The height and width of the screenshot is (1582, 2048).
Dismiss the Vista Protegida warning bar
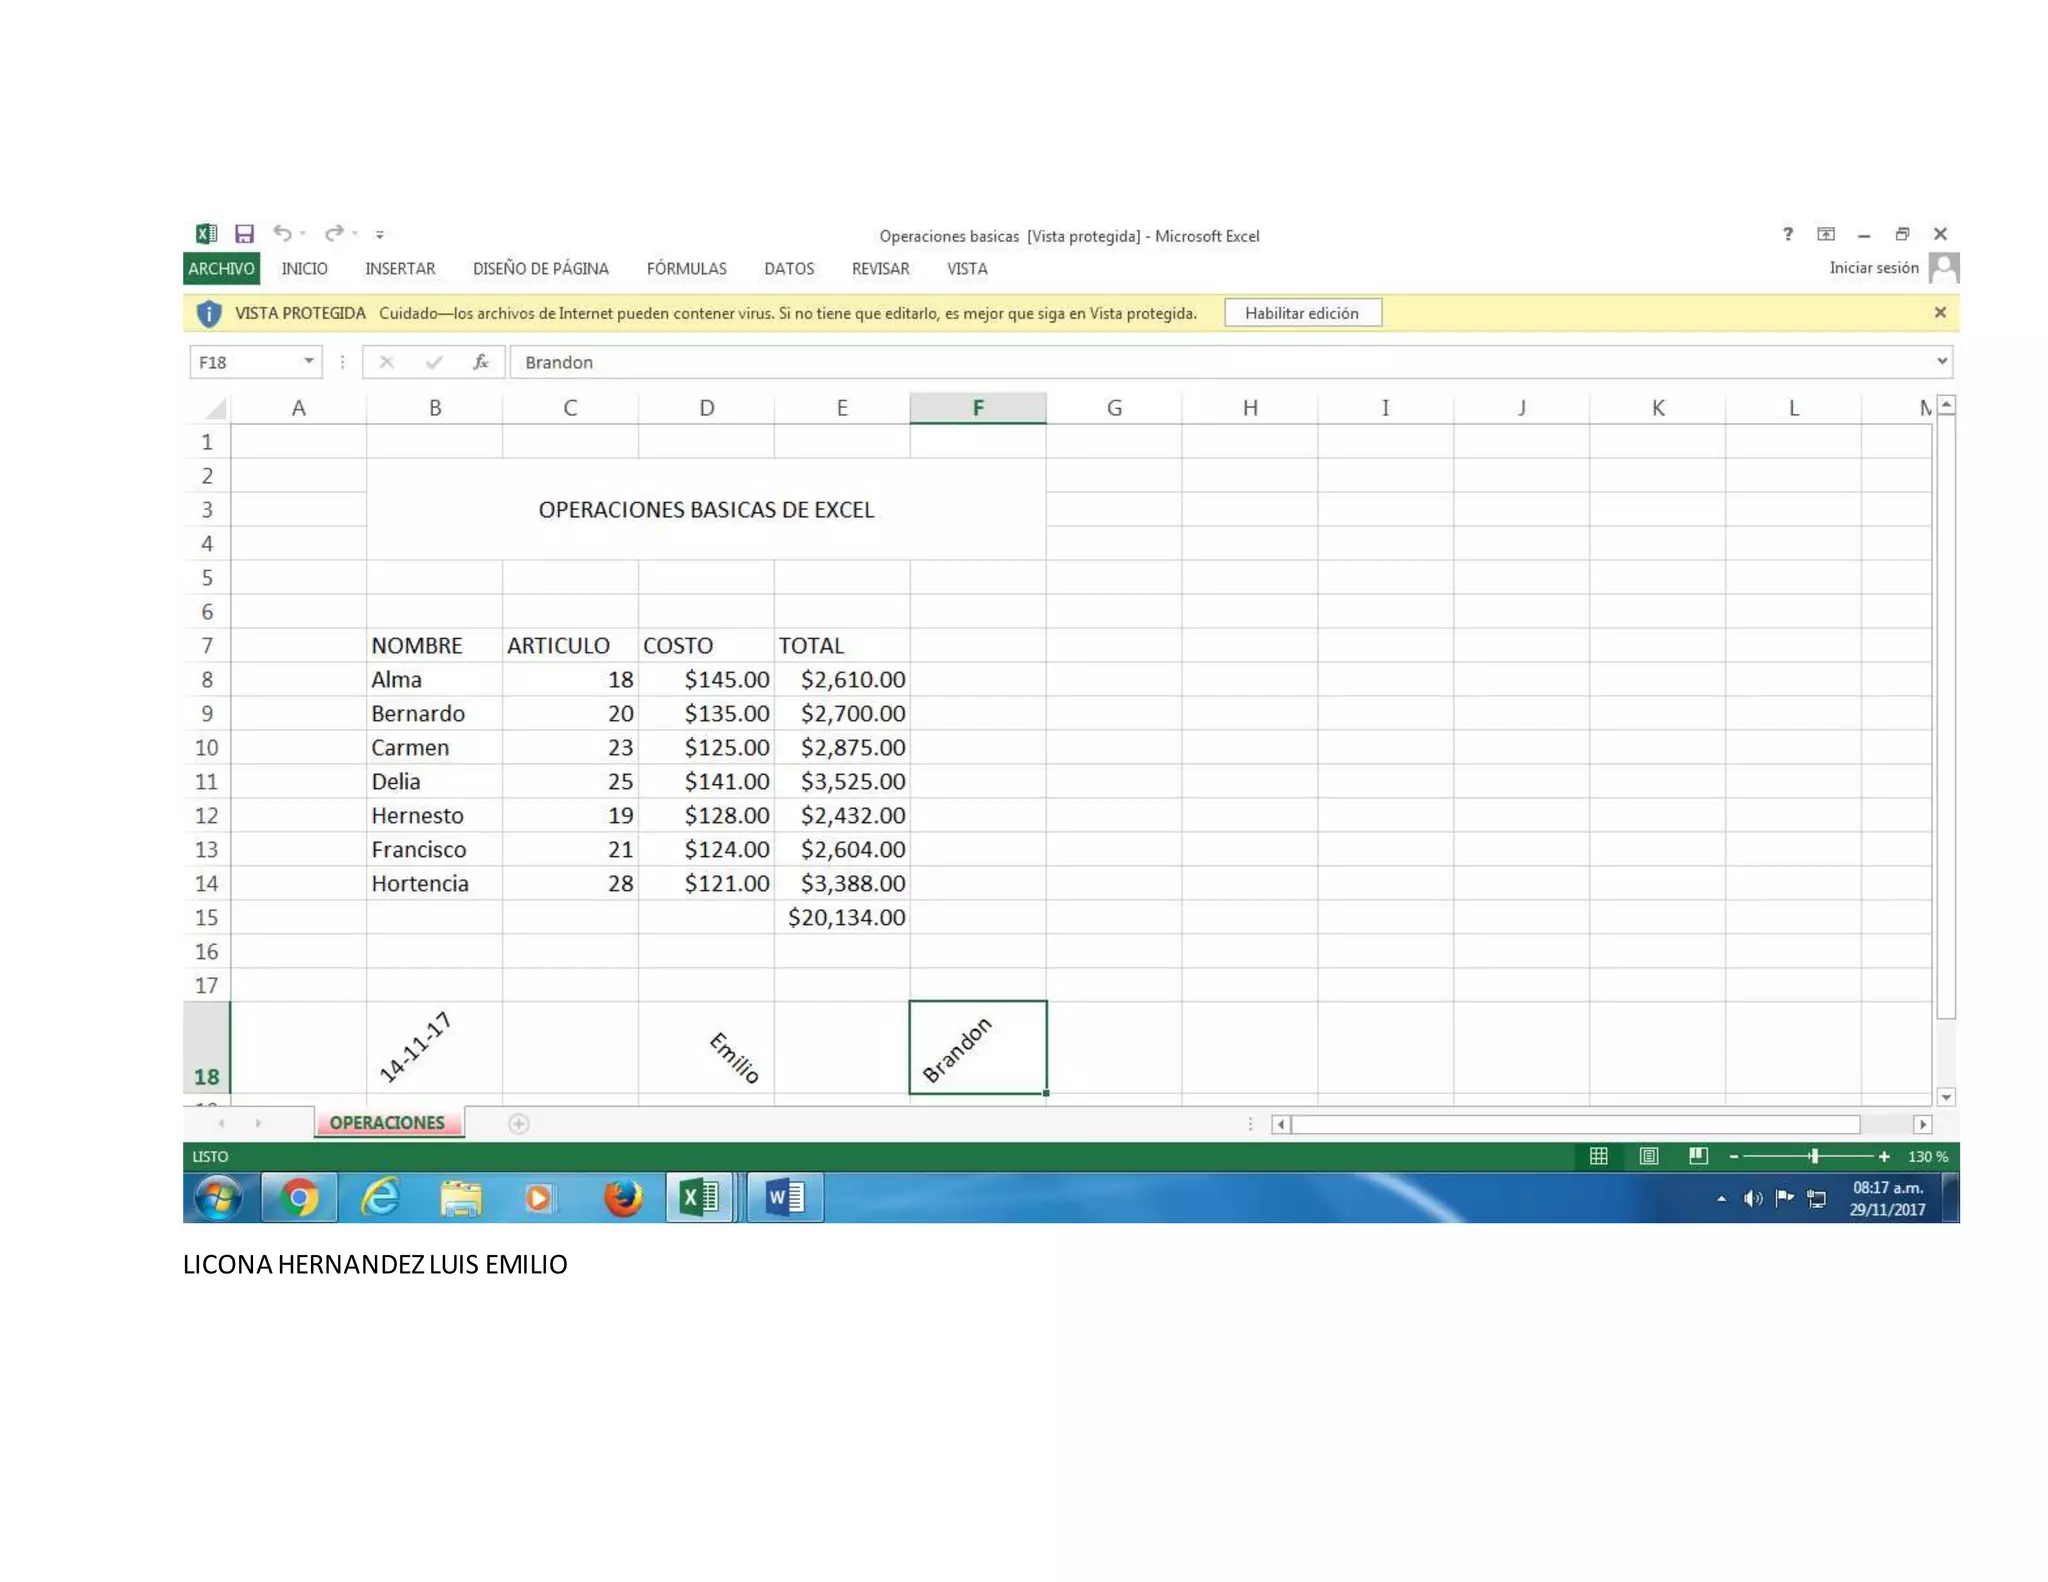tap(1939, 313)
